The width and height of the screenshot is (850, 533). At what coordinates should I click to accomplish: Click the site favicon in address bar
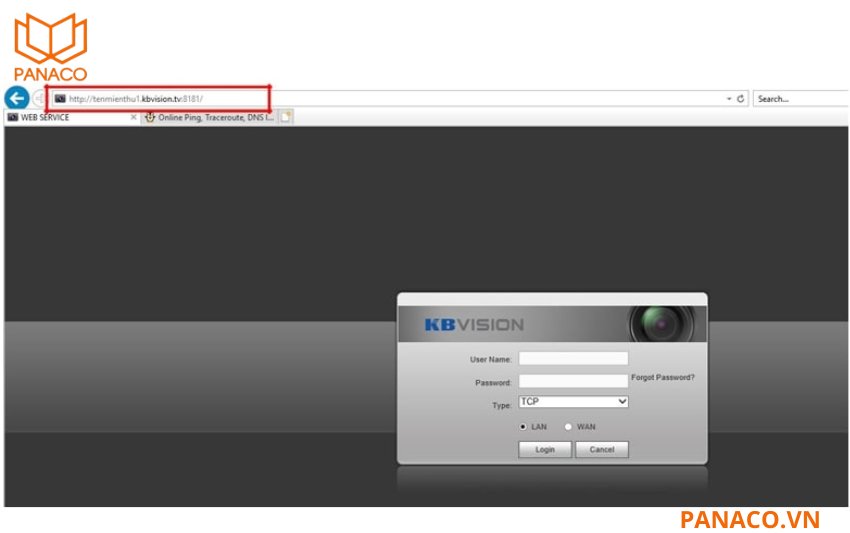[60, 99]
